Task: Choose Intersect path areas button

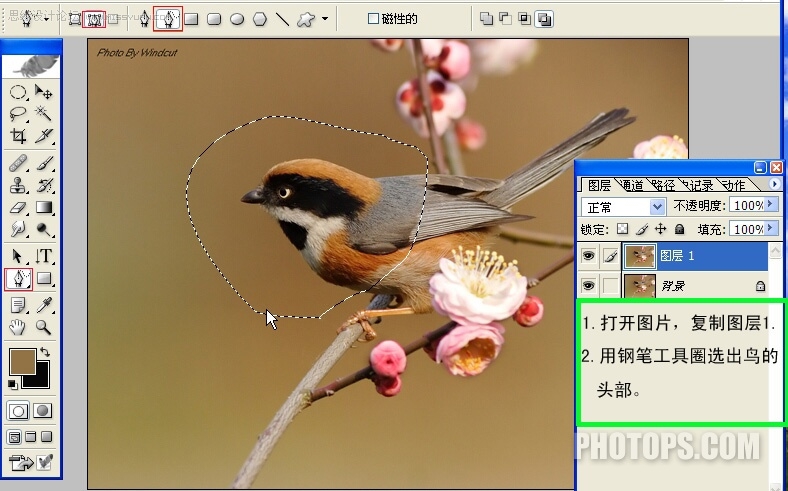Action: point(524,19)
